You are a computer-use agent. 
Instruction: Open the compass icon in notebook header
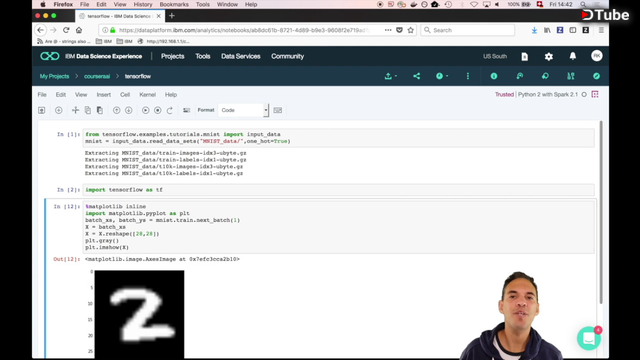596,76
